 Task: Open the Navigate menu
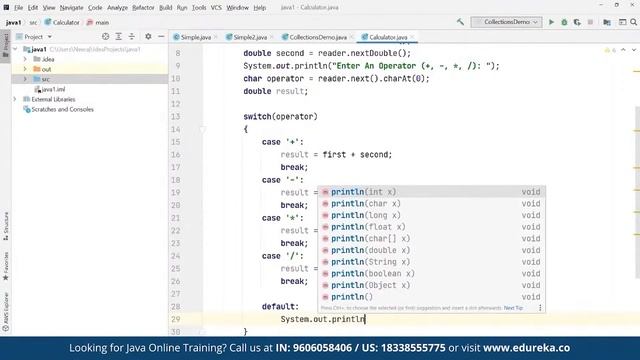(71, 7)
